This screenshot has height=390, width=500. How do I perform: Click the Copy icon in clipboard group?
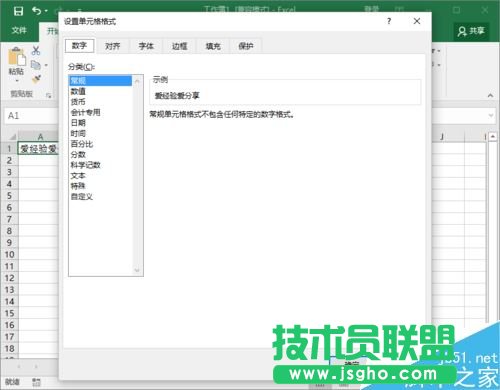(x=36, y=65)
